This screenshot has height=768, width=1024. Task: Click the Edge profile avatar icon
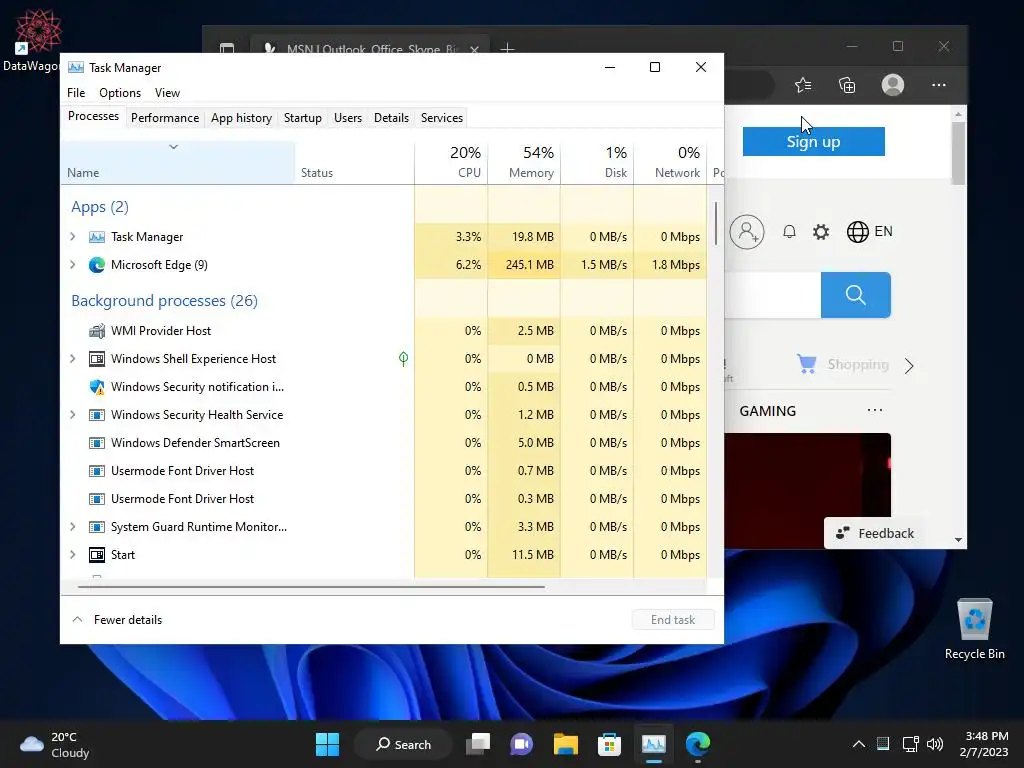[x=893, y=85]
